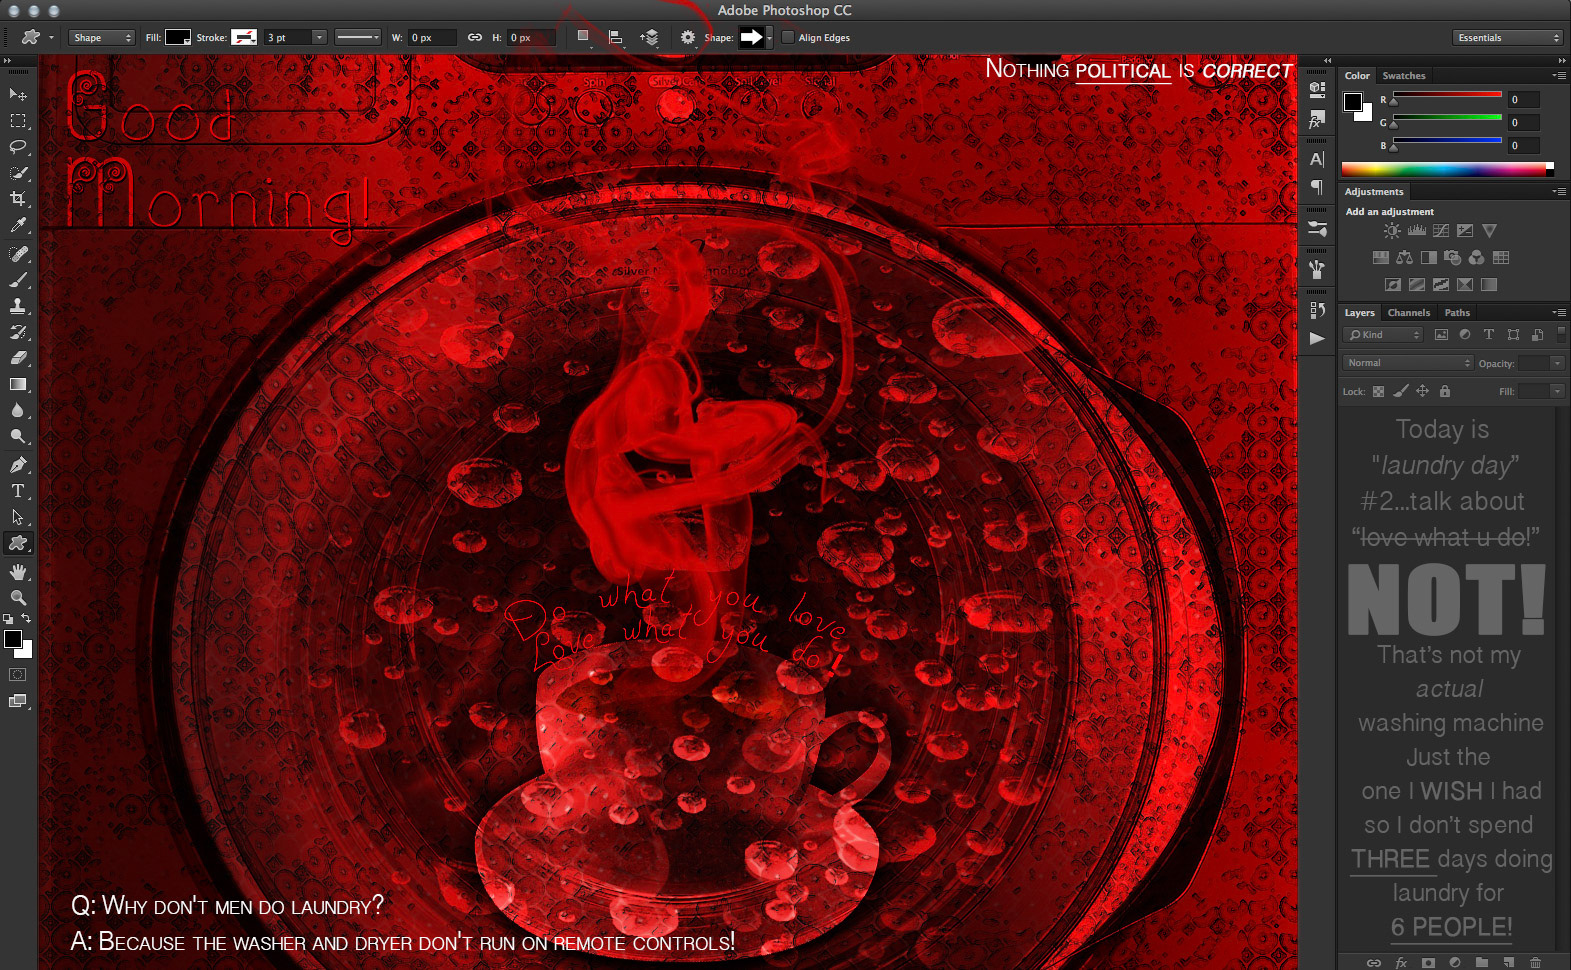Select the Dodge tool
Image resolution: width=1571 pixels, height=970 pixels.
coord(18,436)
